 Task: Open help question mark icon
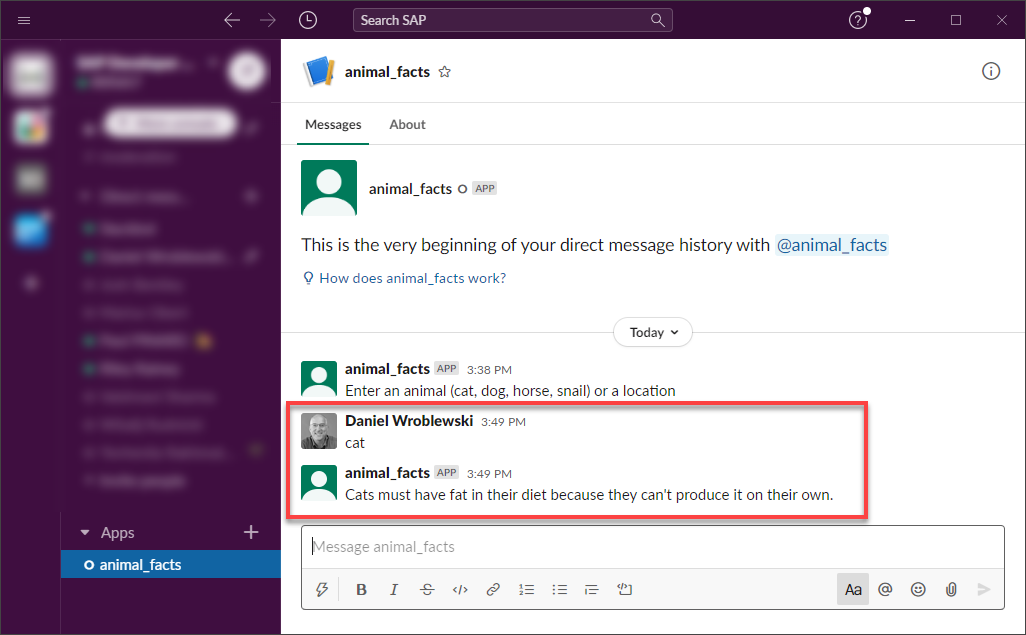pyautogui.click(x=858, y=20)
